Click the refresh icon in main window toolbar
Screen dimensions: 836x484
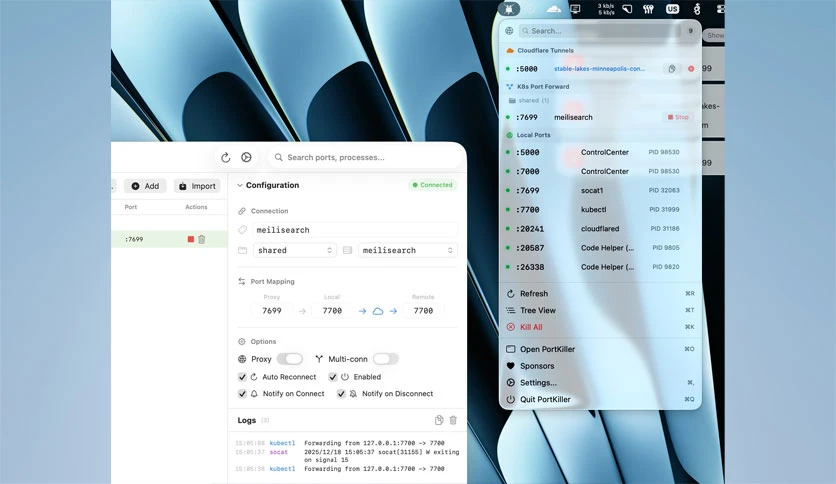[x=226, y=157]
